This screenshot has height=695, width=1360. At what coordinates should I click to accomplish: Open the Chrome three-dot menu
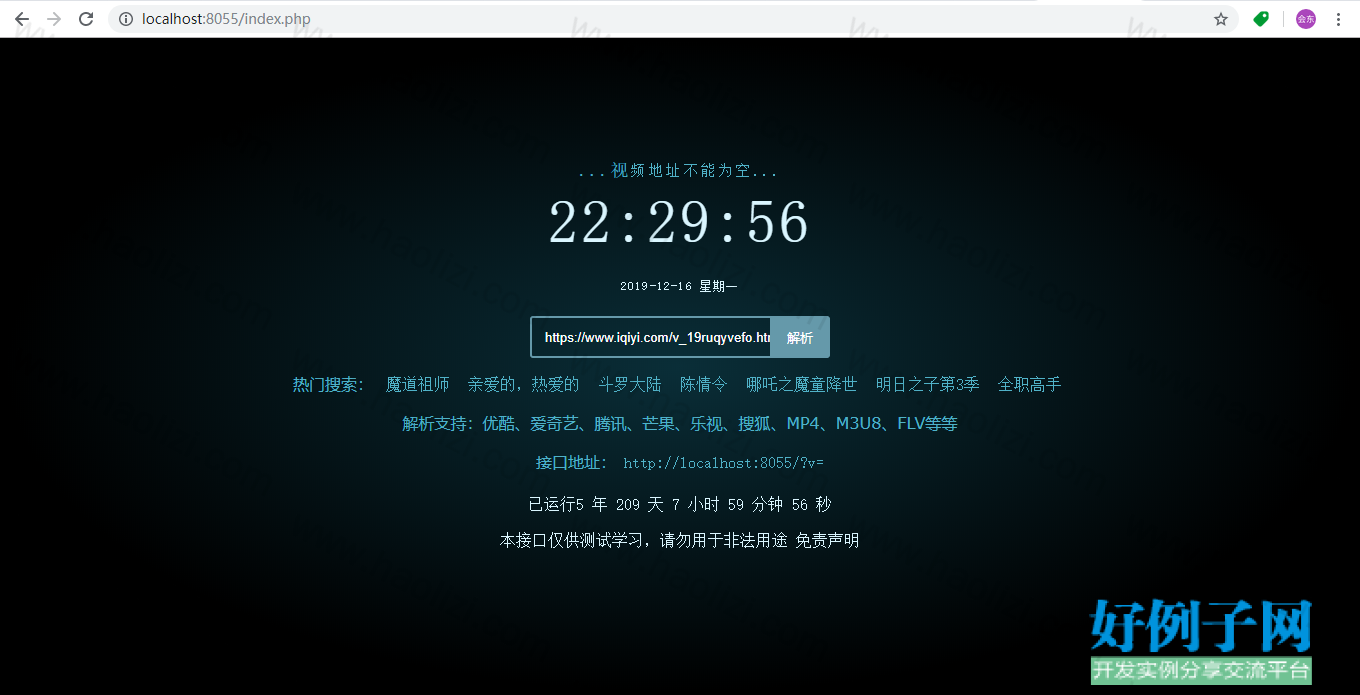tap(1338, 19)
